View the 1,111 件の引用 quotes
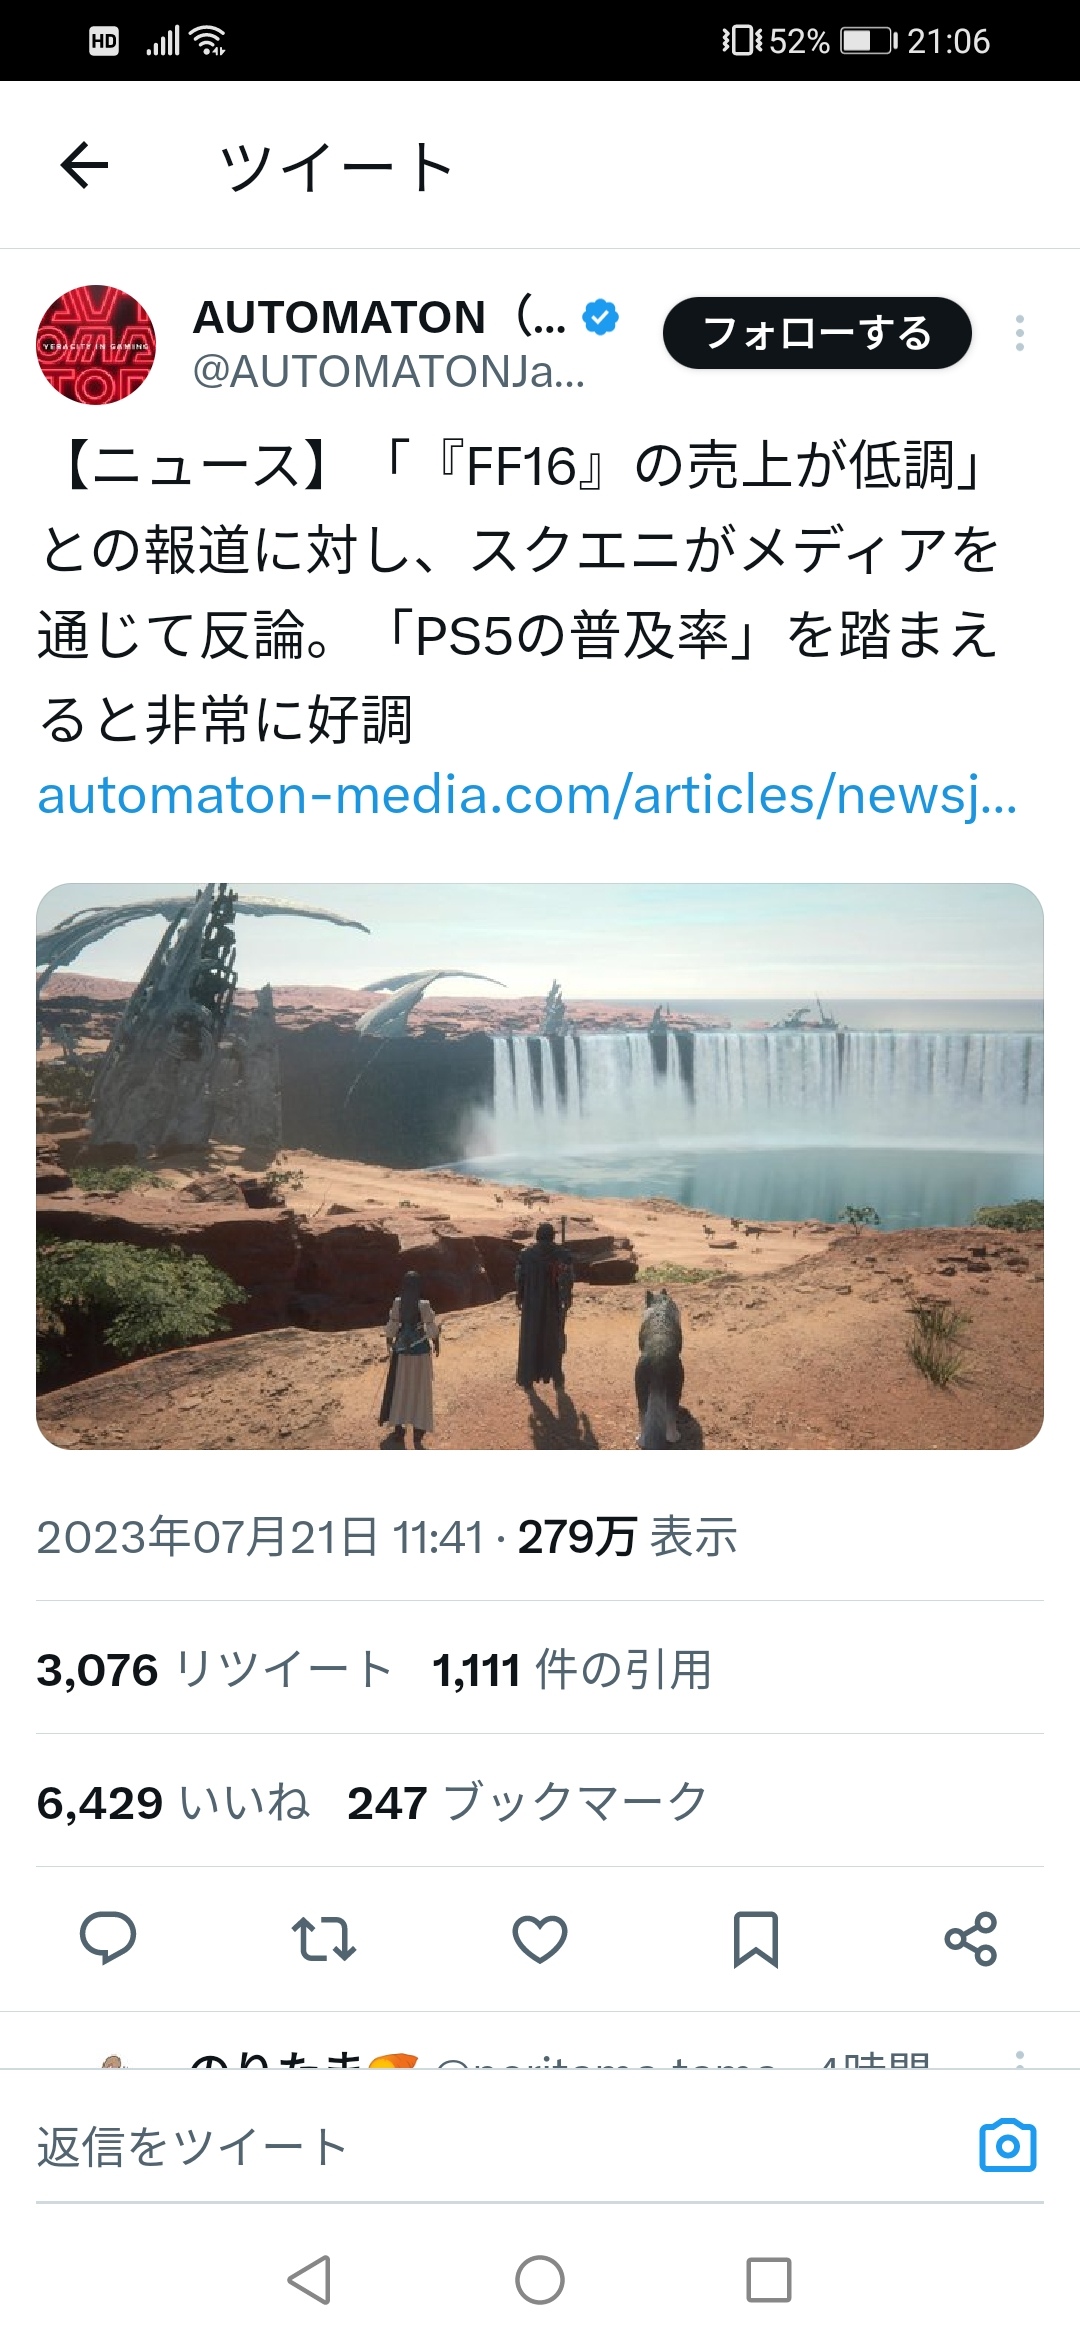The image size is (1080, 2340). [571, 1669]
